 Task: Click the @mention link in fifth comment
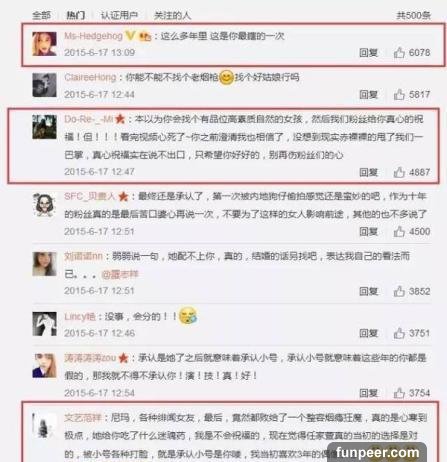[x=120, y=274]
